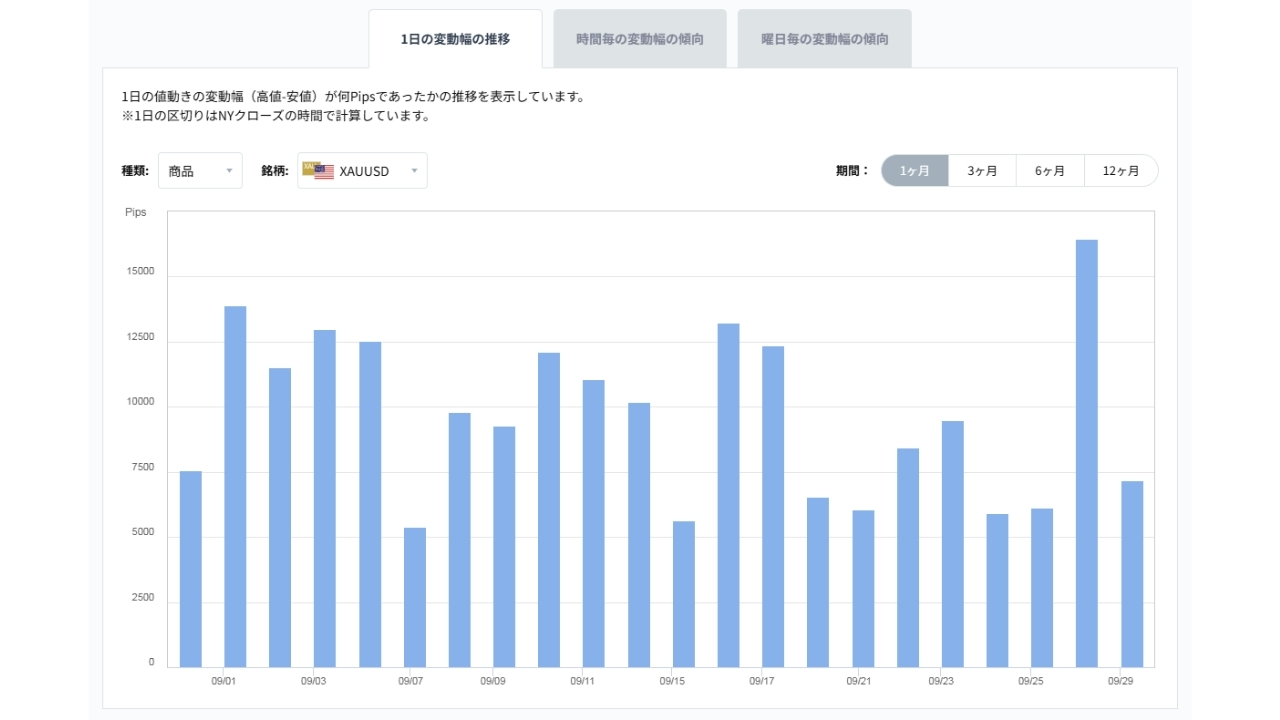Image resolution: width=1280 pixels, height=720 pixels.
Task: Click the short bar above 09/07
Action: click(x=415, y=598)
